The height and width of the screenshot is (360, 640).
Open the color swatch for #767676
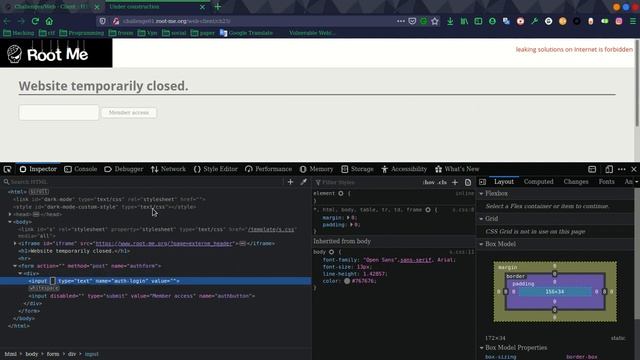click(347, 281)
